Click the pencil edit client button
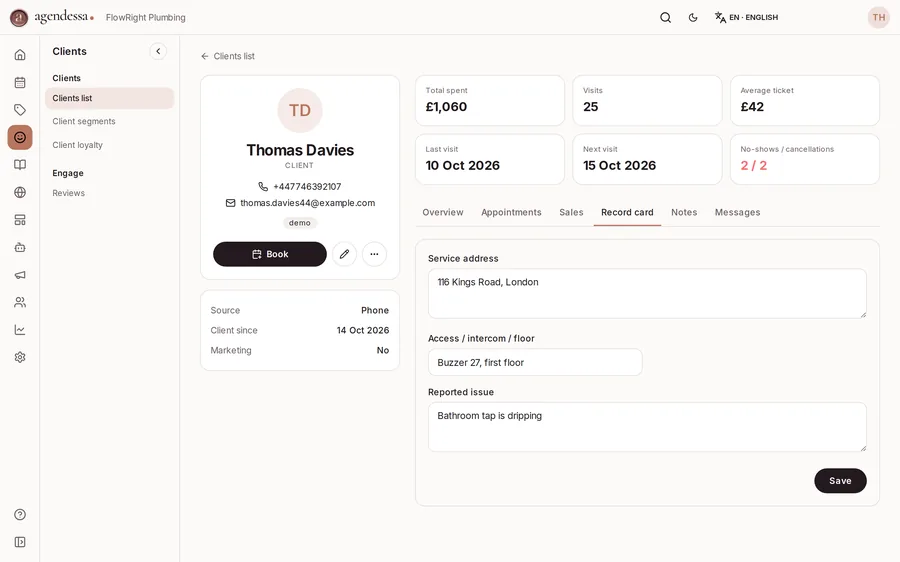Screen dimensions: 900x562 344,254
